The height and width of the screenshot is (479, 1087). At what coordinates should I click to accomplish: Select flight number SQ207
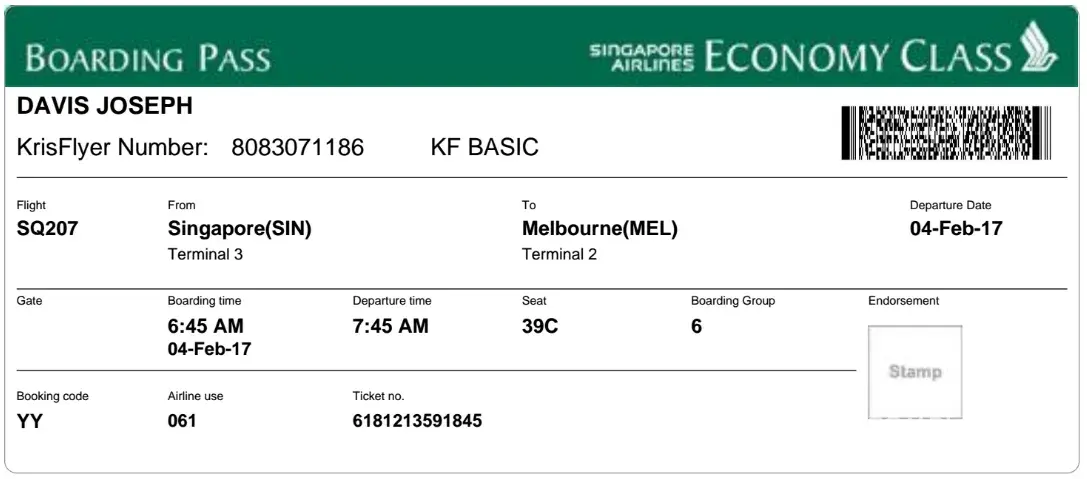[47, 229]
